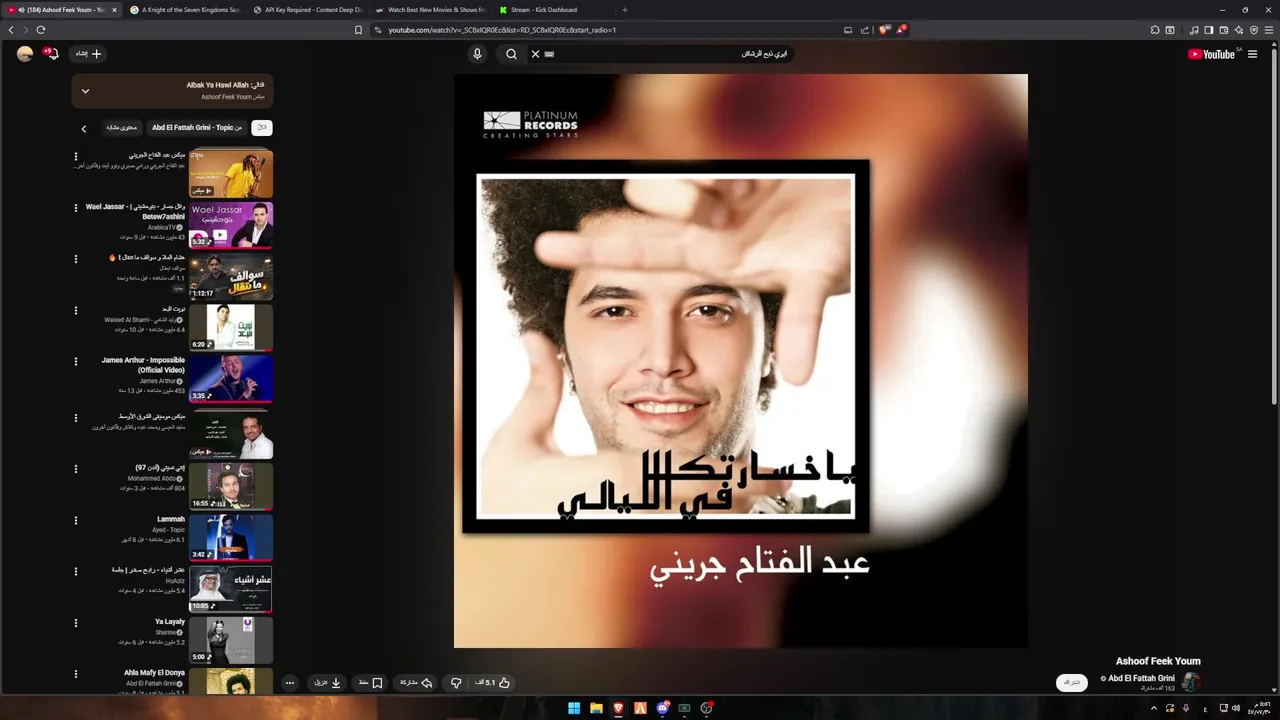Screen dimensions: 1280x720
Task: Open Brave Rewards triangle icon
Action: click(901, 30)
